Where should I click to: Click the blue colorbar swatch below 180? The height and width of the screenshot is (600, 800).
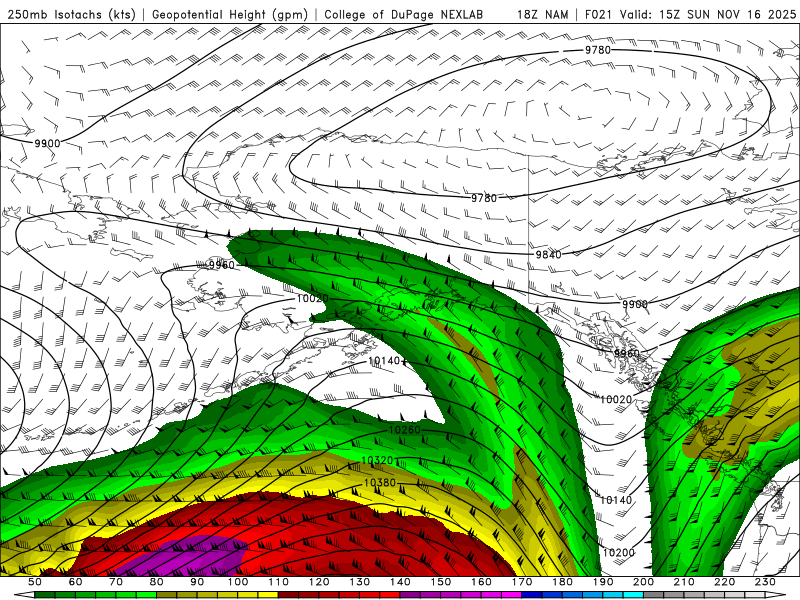coord(573,595)
